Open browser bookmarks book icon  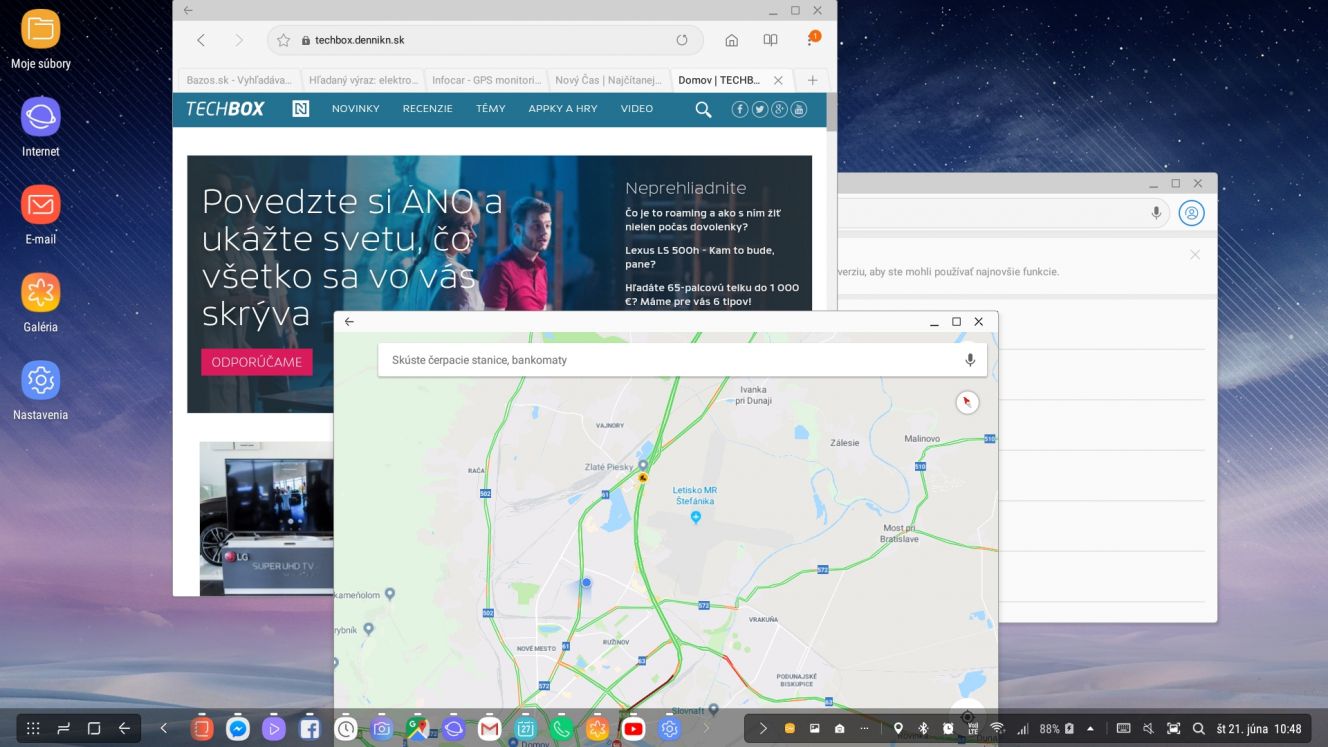coord(770,40)
